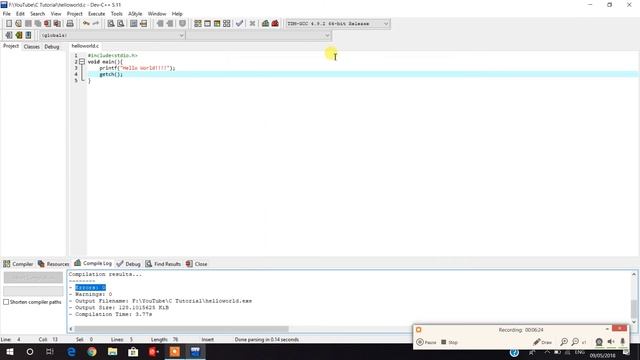Click the Close tab in bottom panel
Screen dimensions: 640x360
pos(197,264)
